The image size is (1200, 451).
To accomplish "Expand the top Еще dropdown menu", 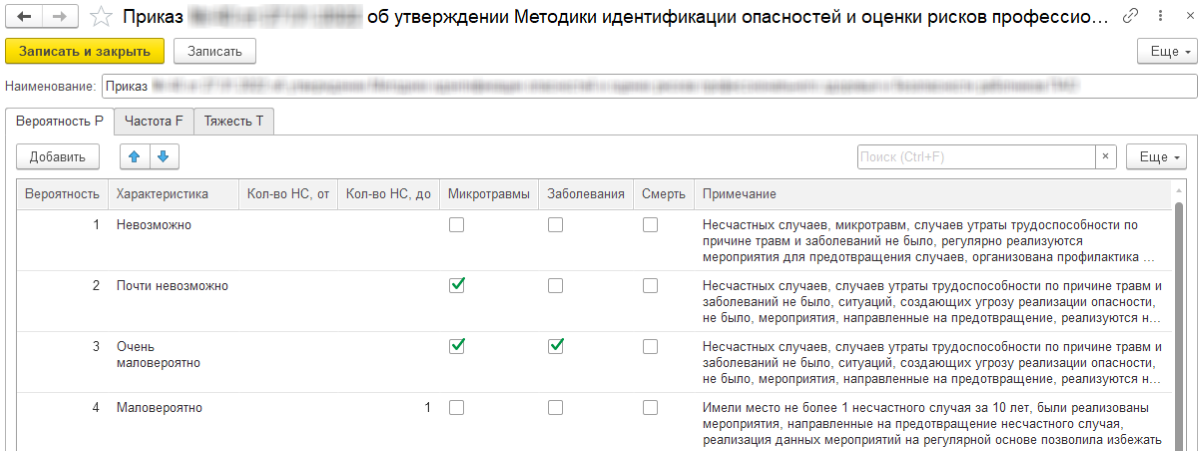I will pos(1165,51).
